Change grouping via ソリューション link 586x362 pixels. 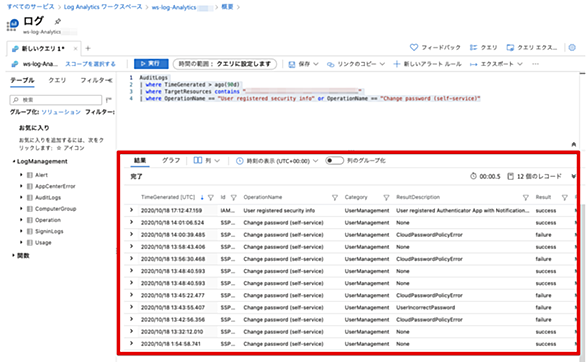[x=61, y=112]
